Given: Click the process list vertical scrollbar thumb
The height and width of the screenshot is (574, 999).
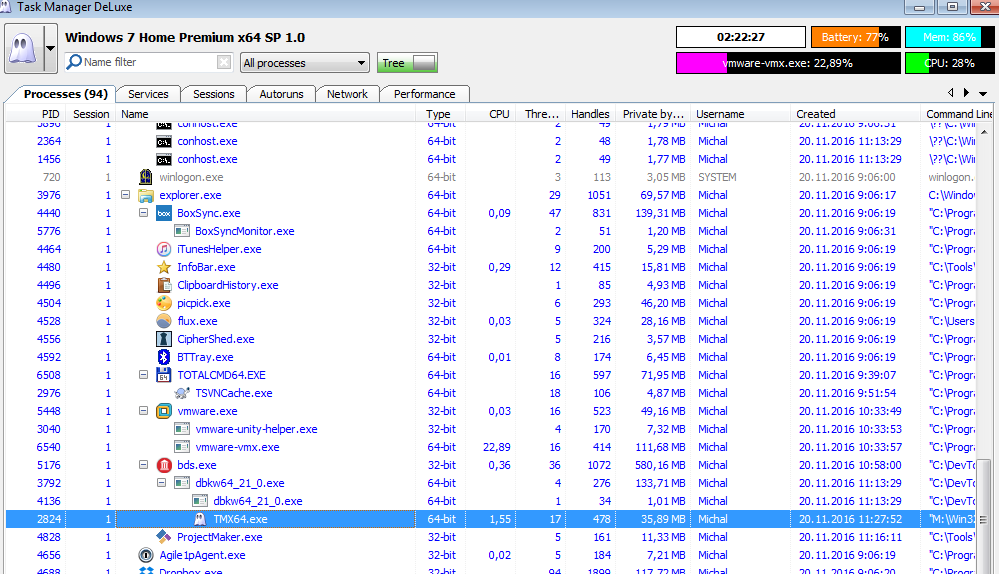Looking at the screenshot, I should [984, 519].
